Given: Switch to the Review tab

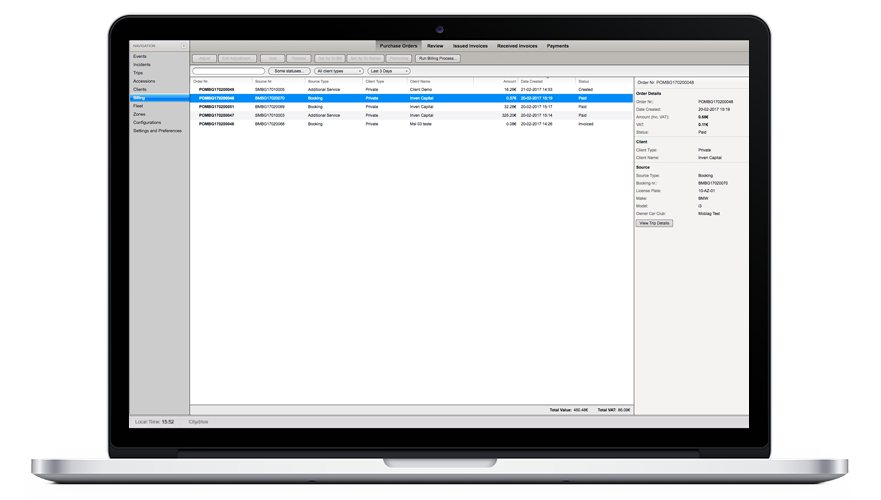Looking at the screenshot, I should coord(435,46).
